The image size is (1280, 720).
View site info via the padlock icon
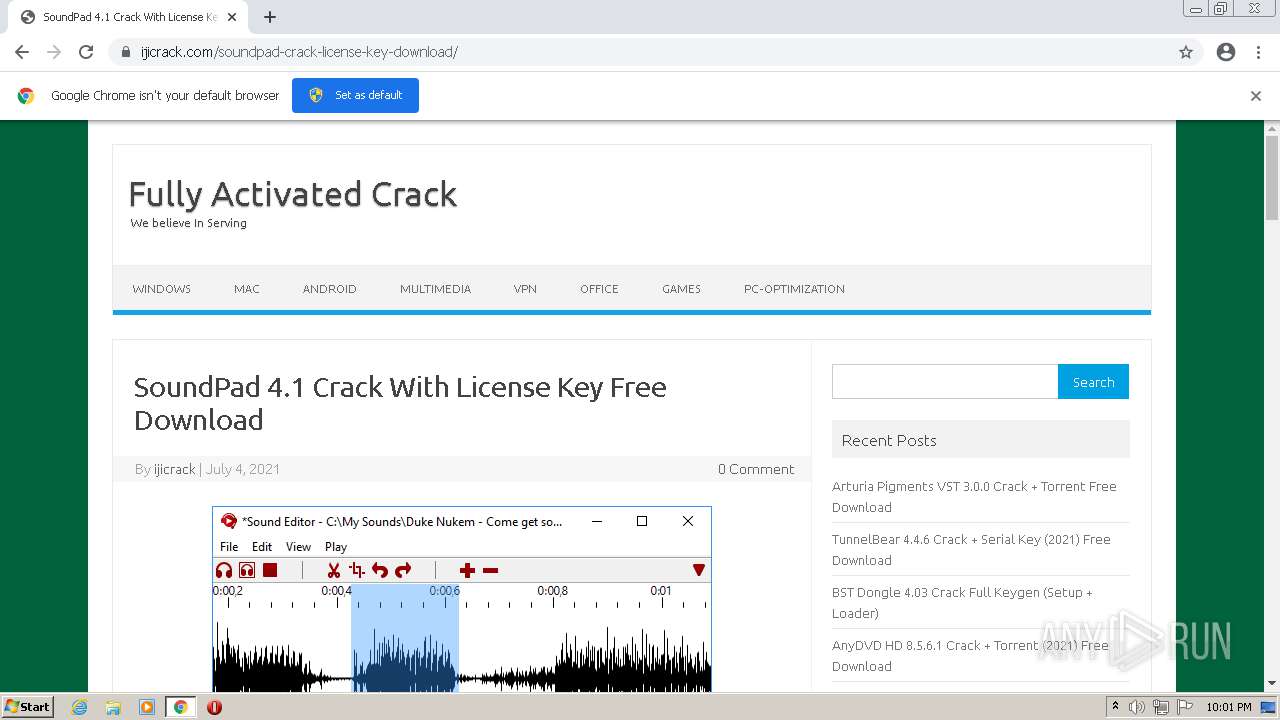(x=126, y=52)
